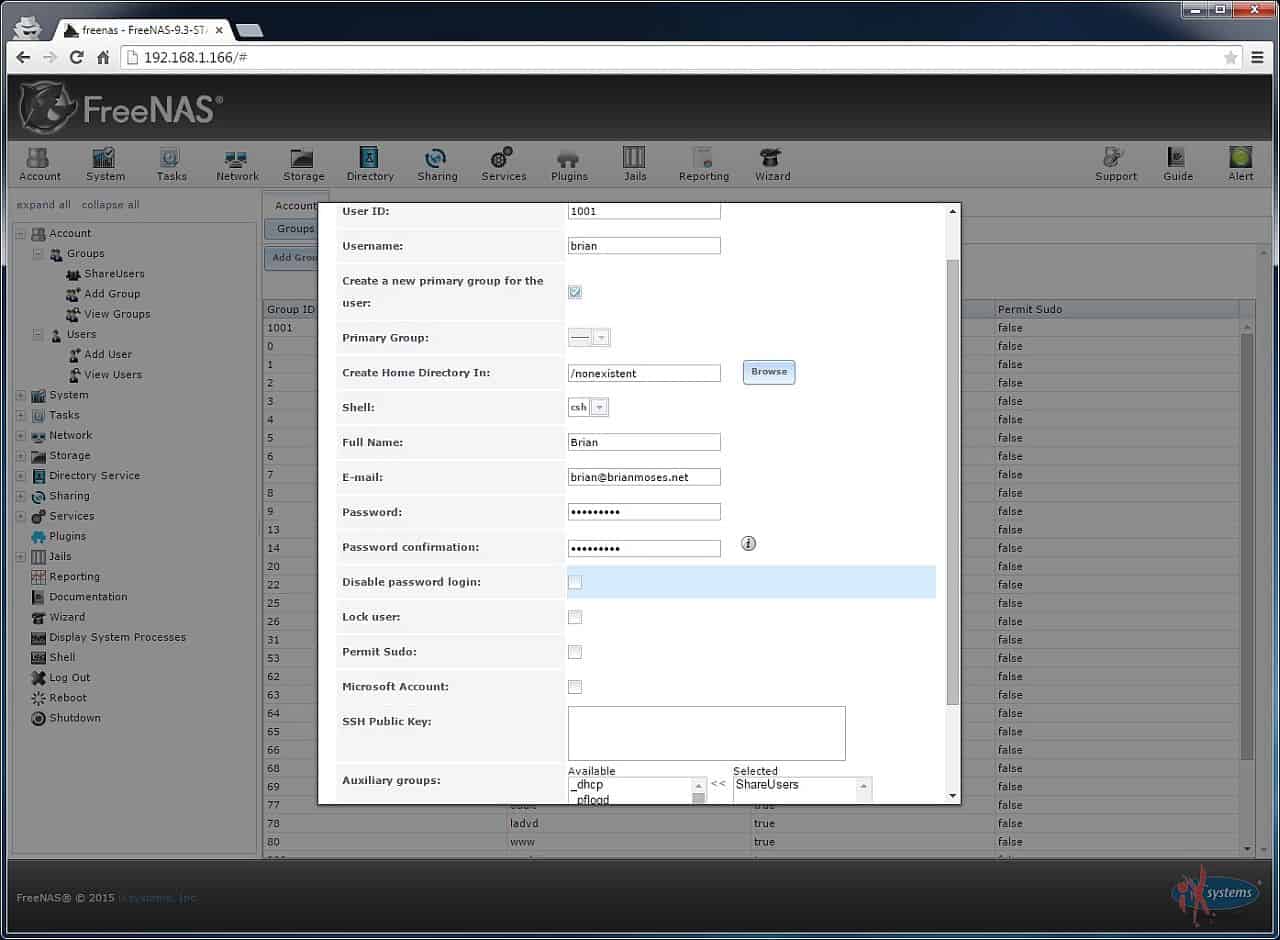This screenshot has width=1280, height=940.
Task: Click the browser reload icon
Action: point(76,57)
